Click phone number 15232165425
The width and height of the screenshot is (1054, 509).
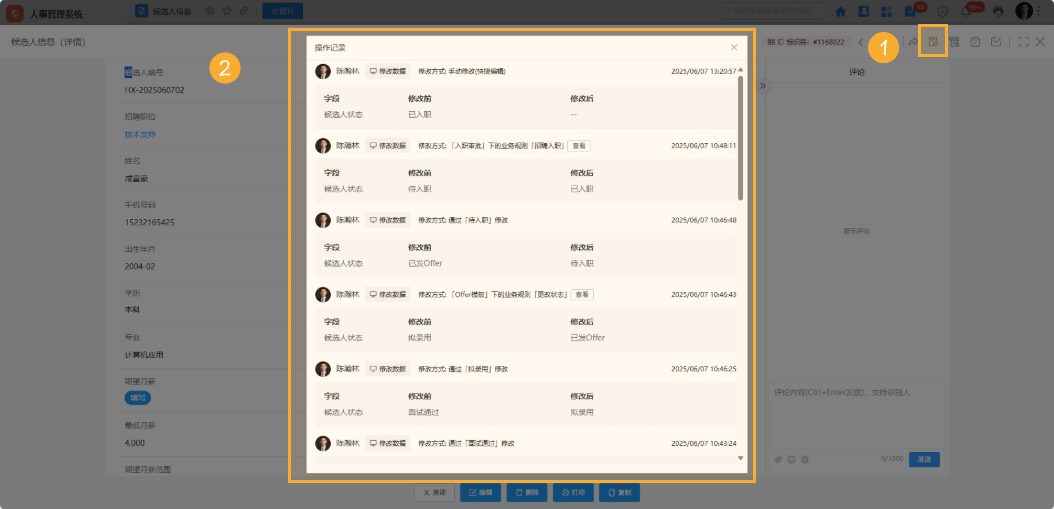point(149,222)
